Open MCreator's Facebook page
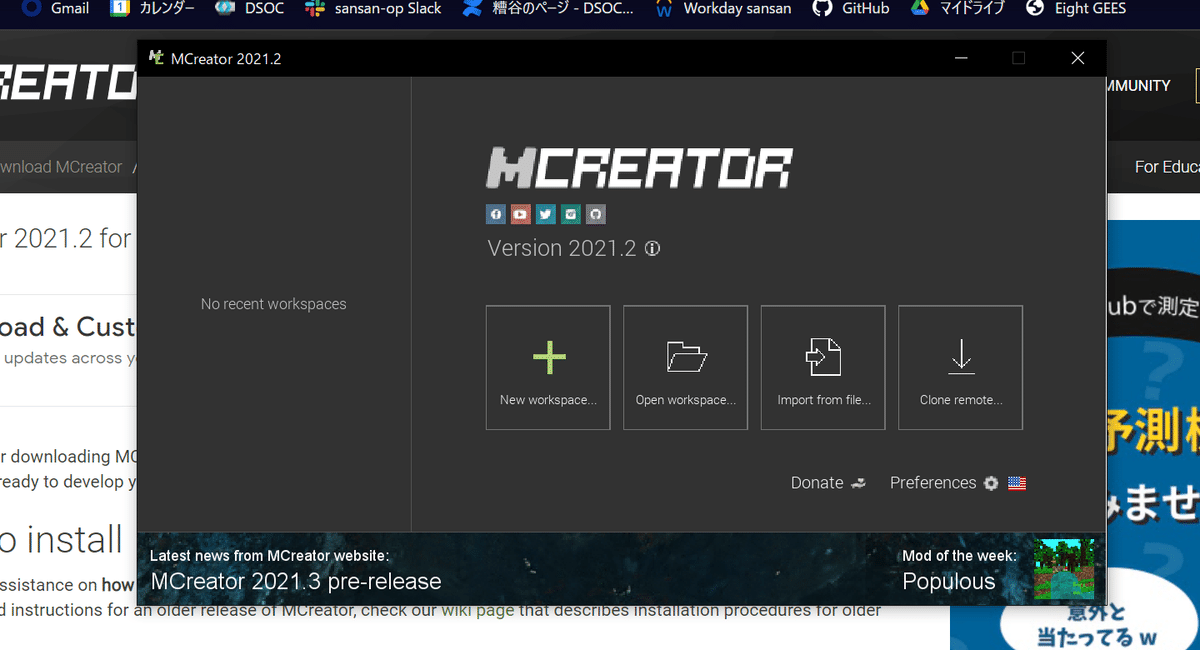 point(495,213)
